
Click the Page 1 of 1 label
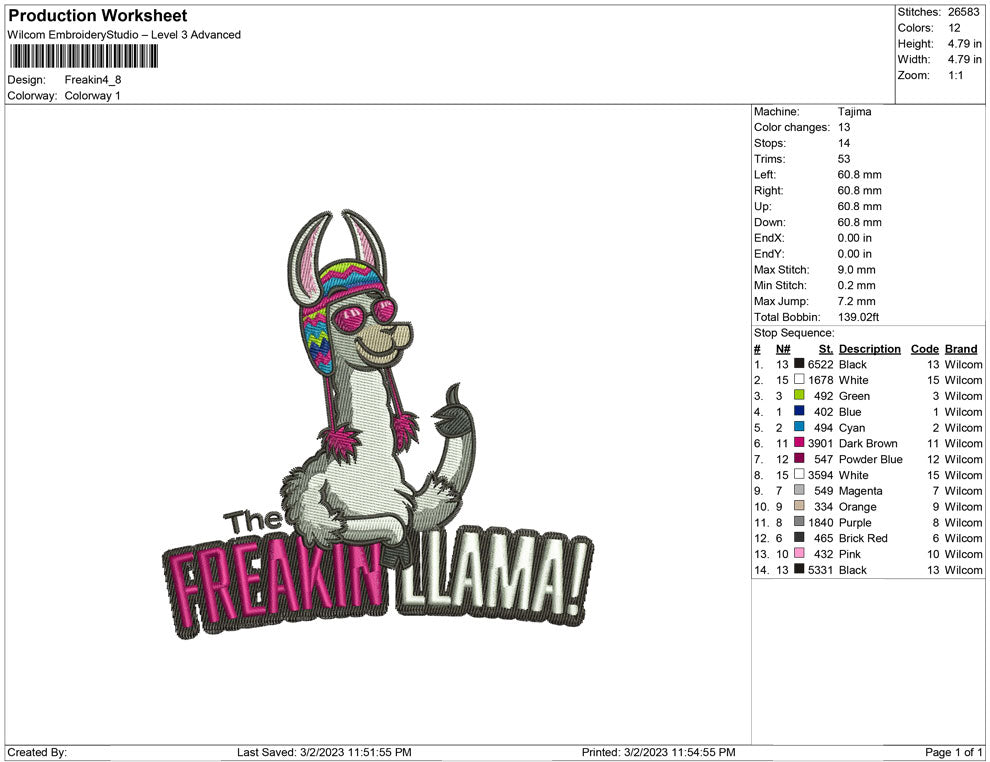[x=953, y=752]
